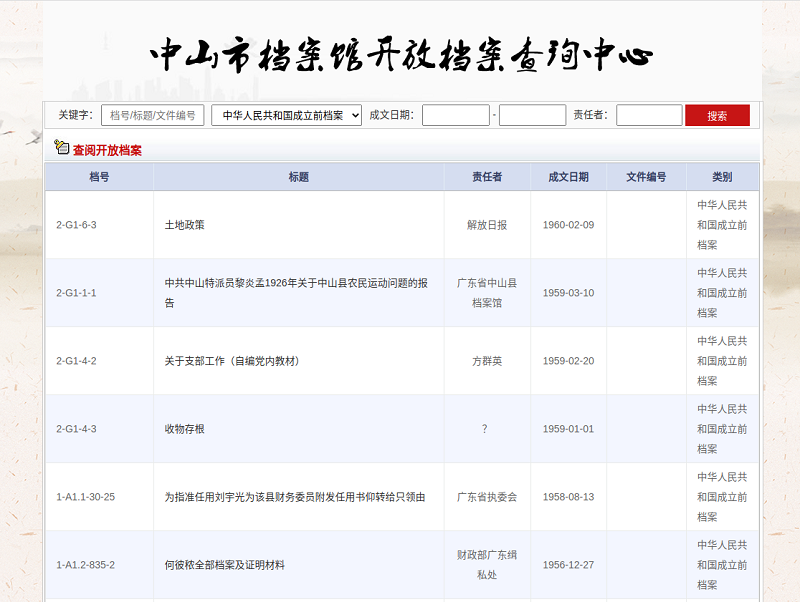
Task: Click the title about 黎炎孟1926年 report
Action: click(296, 293)
